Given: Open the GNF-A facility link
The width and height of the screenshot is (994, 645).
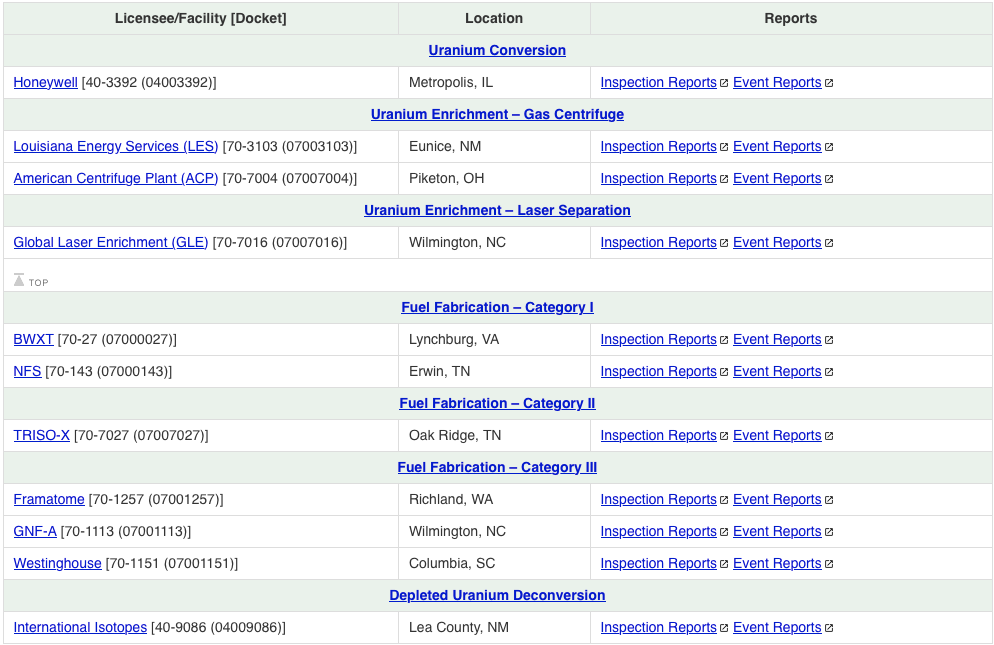Looking at the screenshot, I should [35, 531].
